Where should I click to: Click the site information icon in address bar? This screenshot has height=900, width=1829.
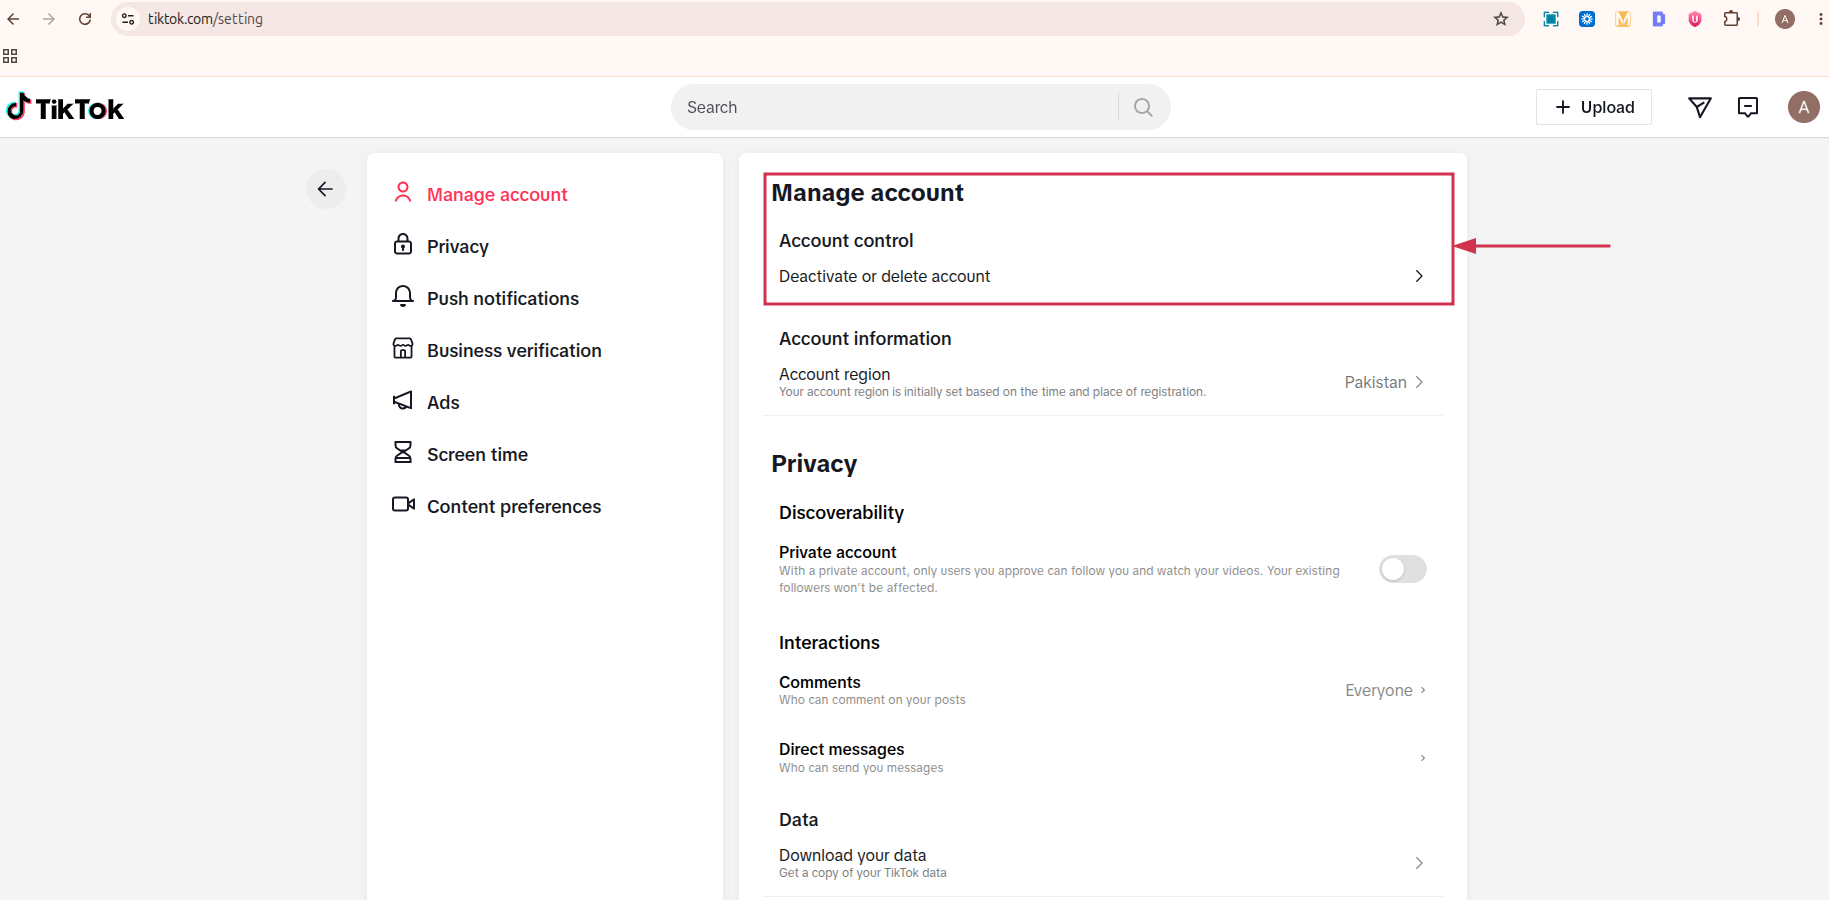pyautogui.click(x=128, y=19)
